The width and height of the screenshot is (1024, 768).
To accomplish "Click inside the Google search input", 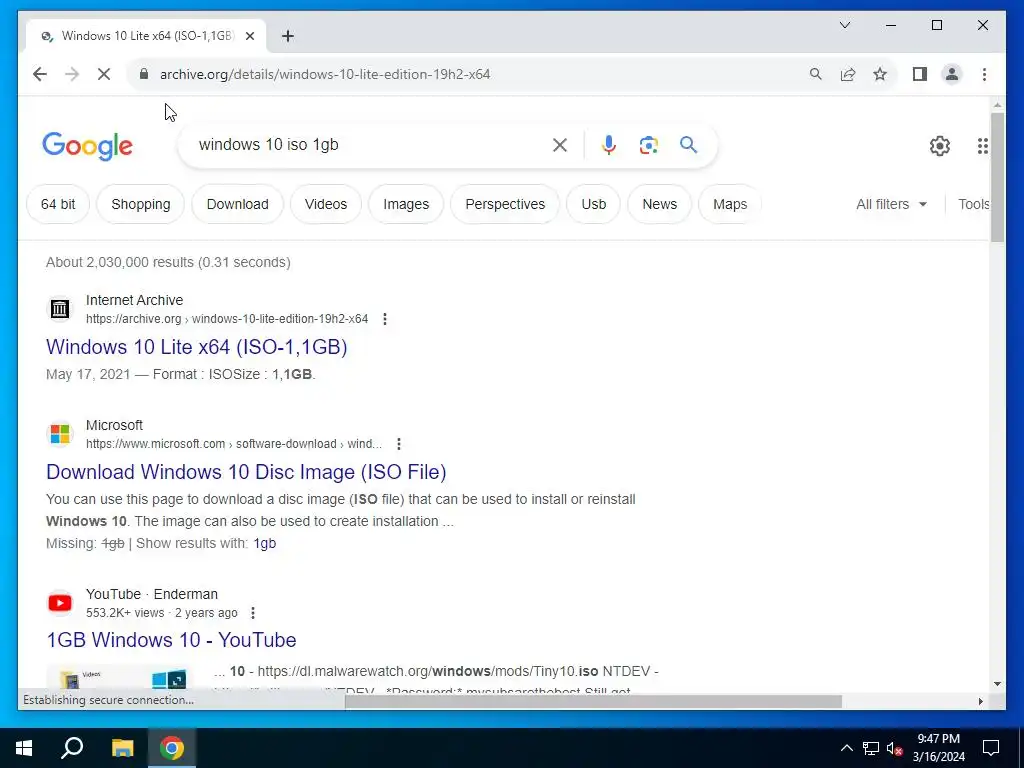I will pyautogui.click(x=369, y=145).
